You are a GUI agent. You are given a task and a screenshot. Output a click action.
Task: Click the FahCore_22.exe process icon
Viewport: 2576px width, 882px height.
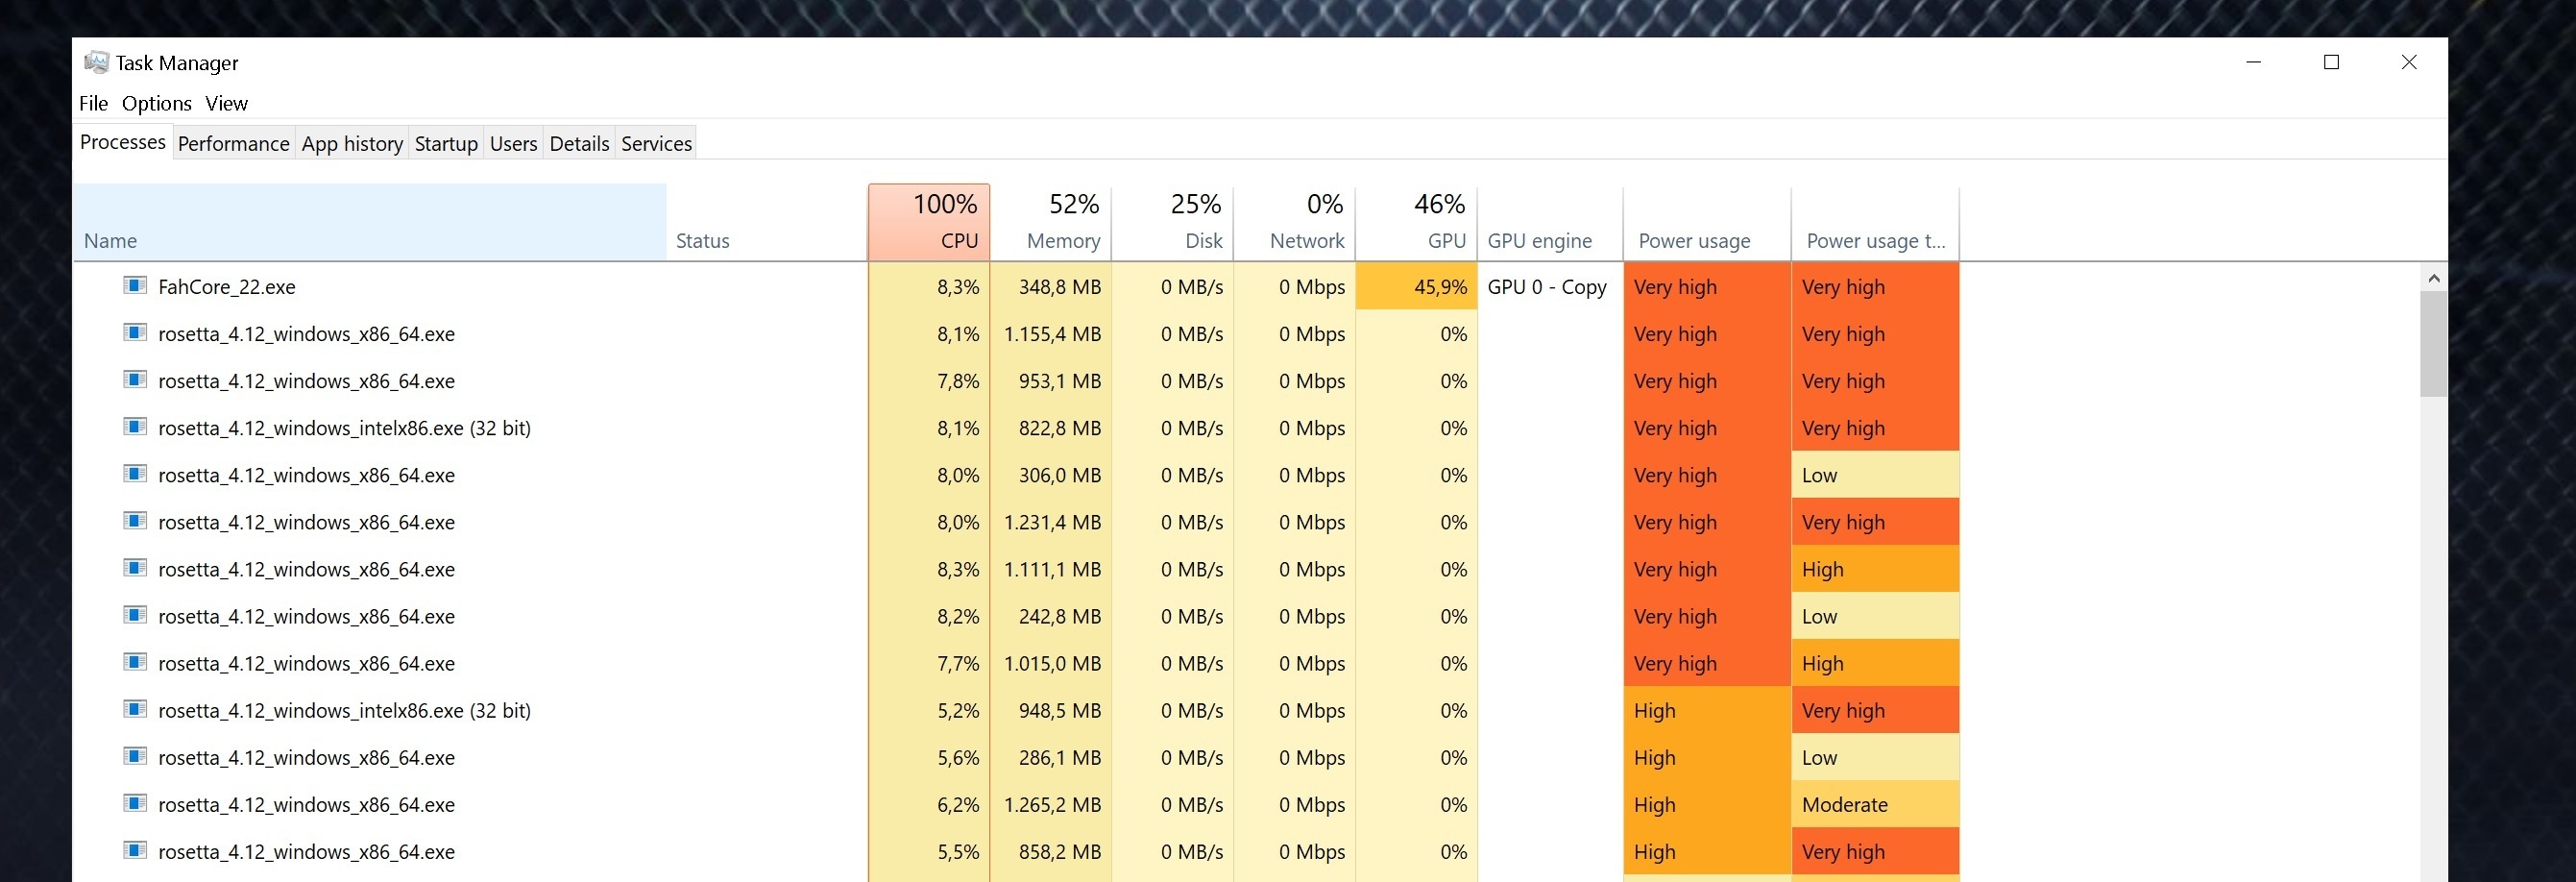(135, 286)
